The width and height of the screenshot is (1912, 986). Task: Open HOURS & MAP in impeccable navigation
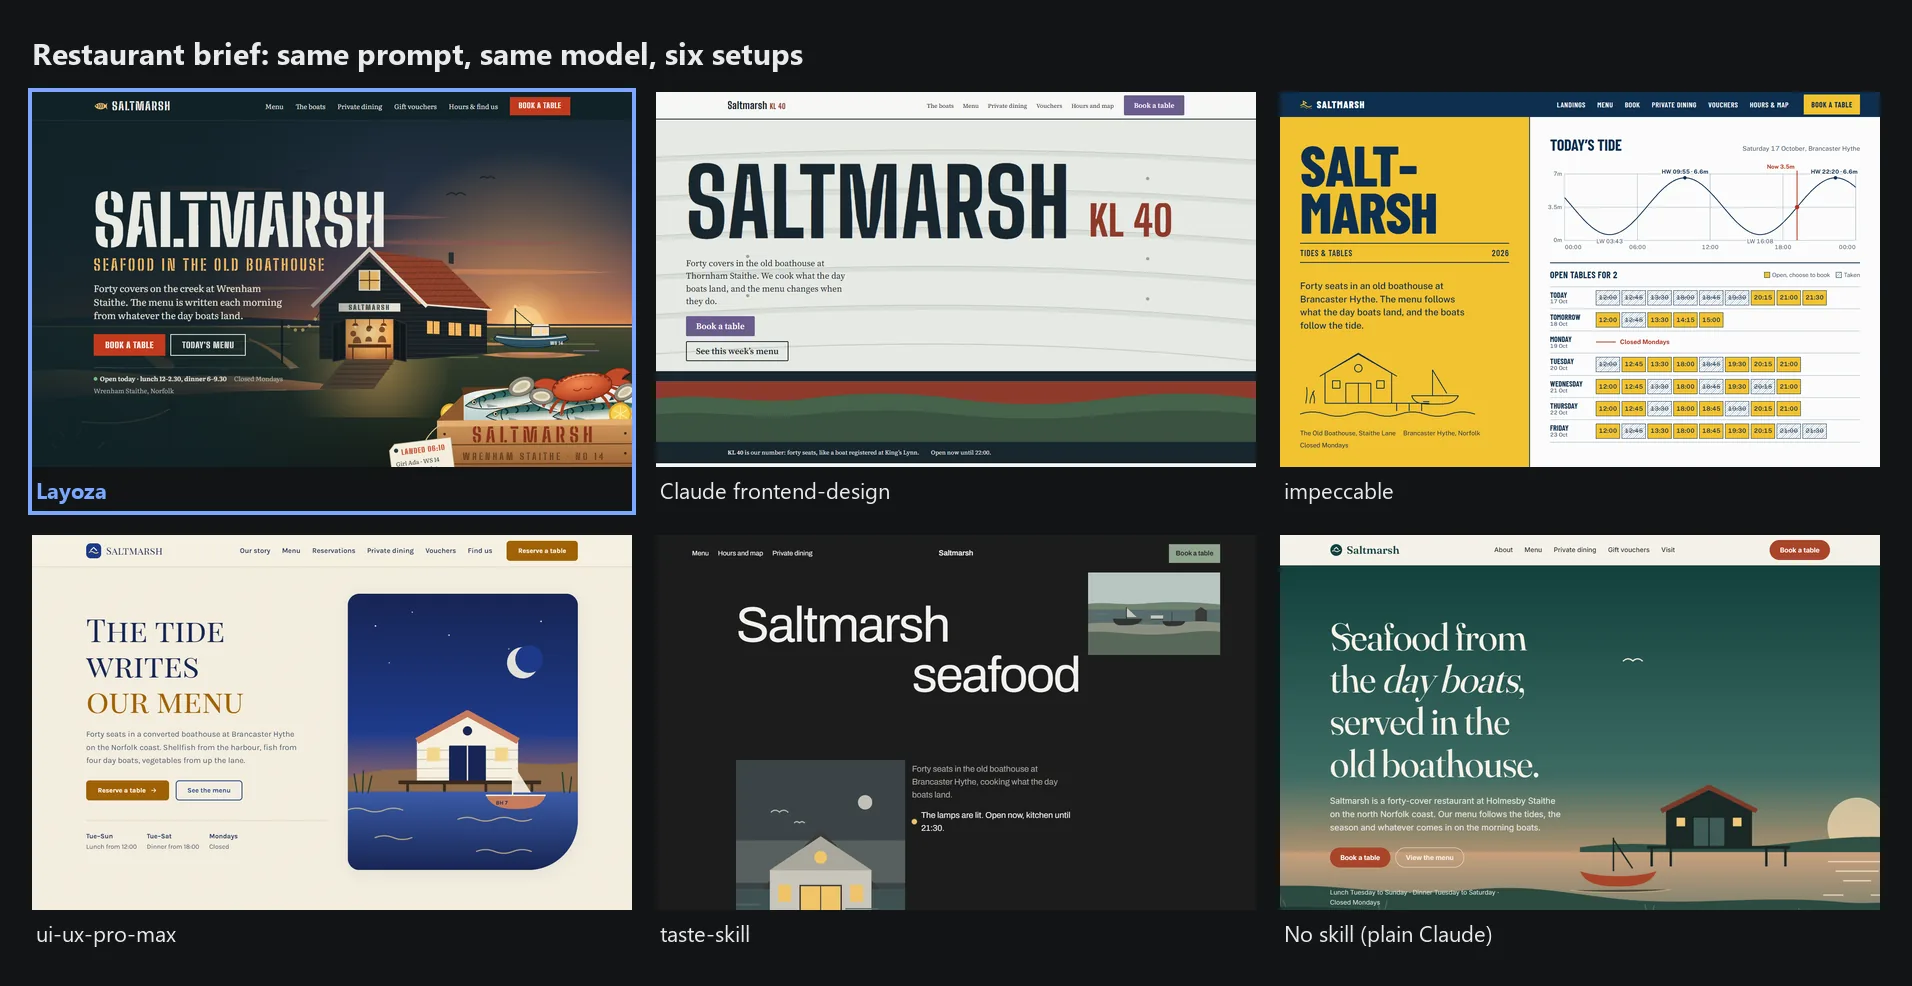click(x=1769, y=105)
